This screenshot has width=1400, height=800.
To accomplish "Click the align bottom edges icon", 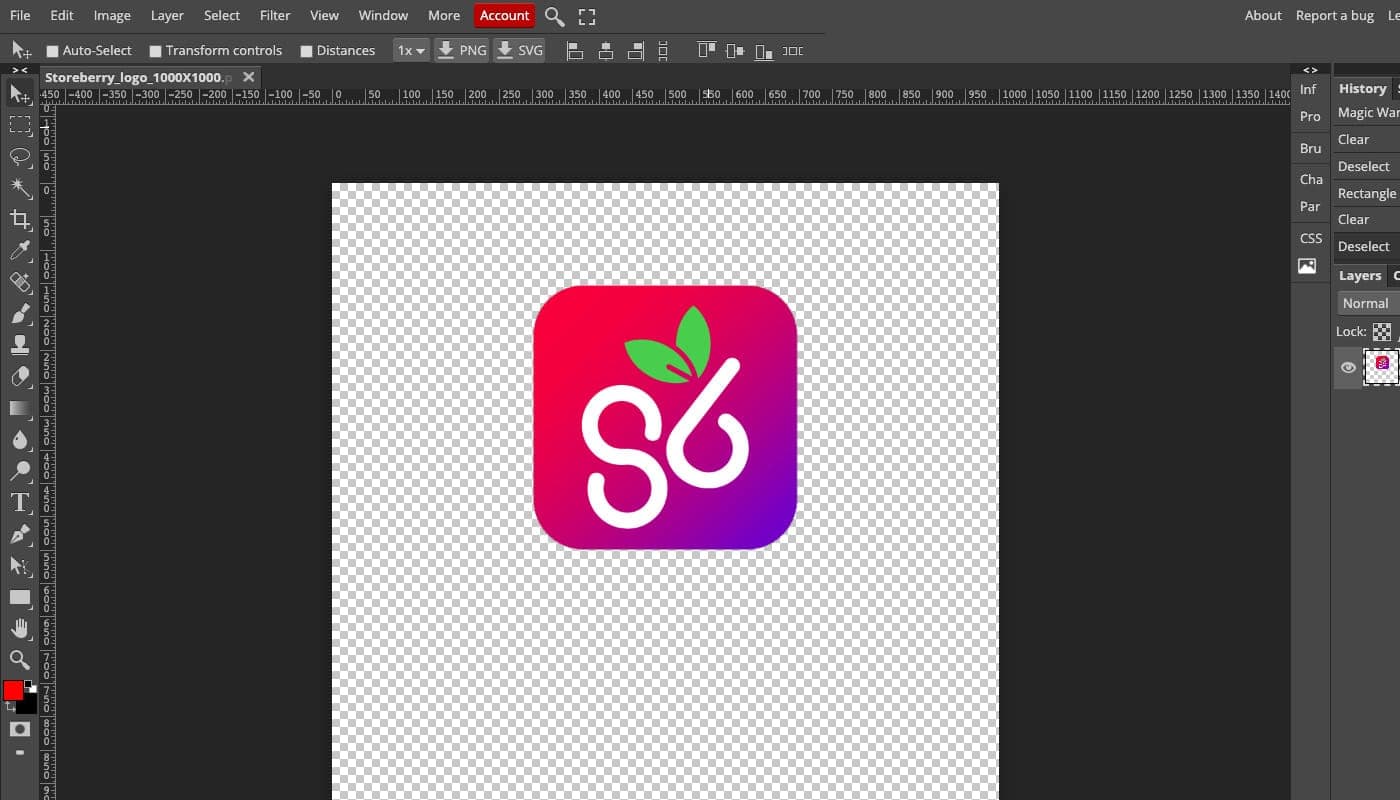I will coord(764,50).
